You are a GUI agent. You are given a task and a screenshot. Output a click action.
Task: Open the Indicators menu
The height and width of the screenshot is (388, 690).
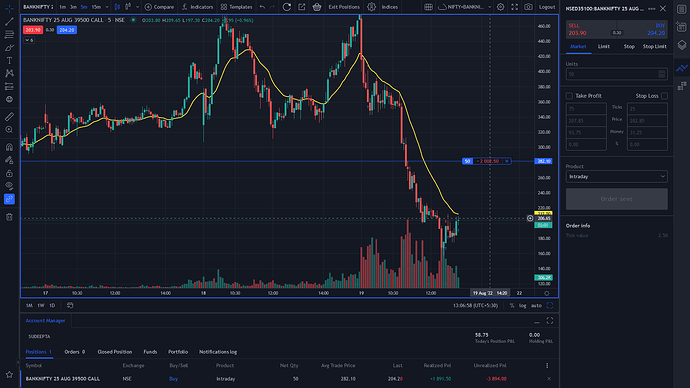[198, 7]
